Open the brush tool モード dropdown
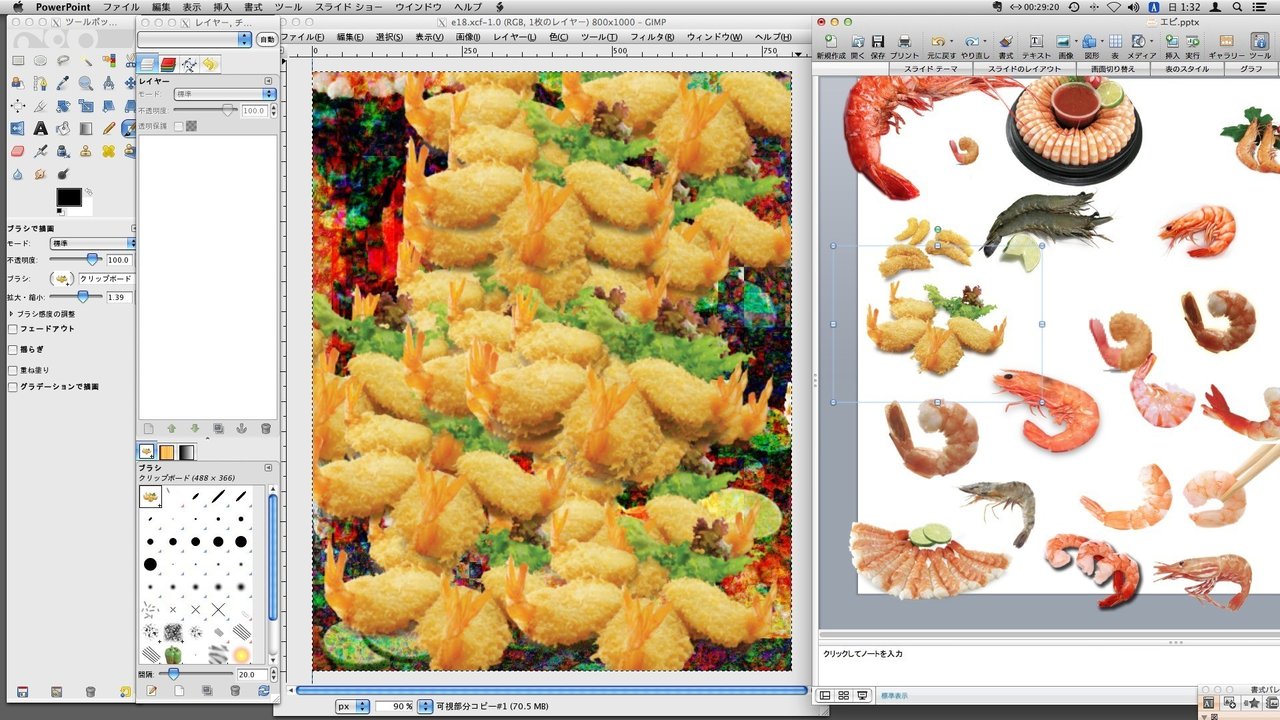Screen dimensions: 1280x720 (93, 243)
